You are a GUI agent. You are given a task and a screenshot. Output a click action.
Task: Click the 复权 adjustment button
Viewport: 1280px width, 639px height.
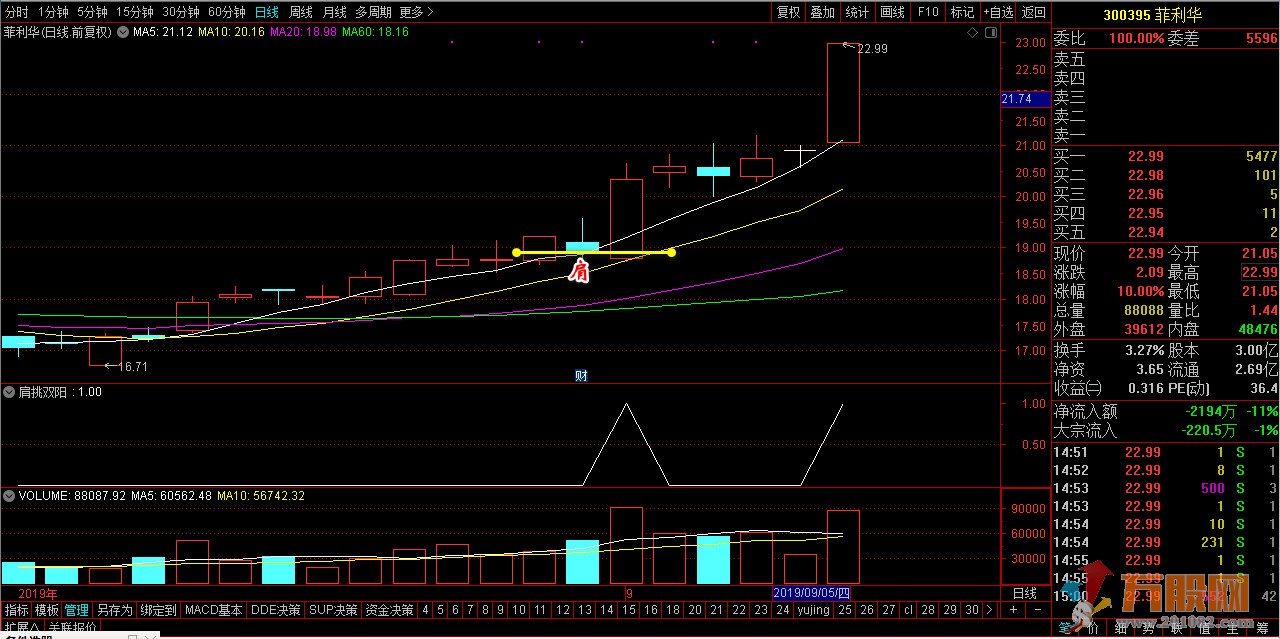pyautogui.click(x=789, y=12)
